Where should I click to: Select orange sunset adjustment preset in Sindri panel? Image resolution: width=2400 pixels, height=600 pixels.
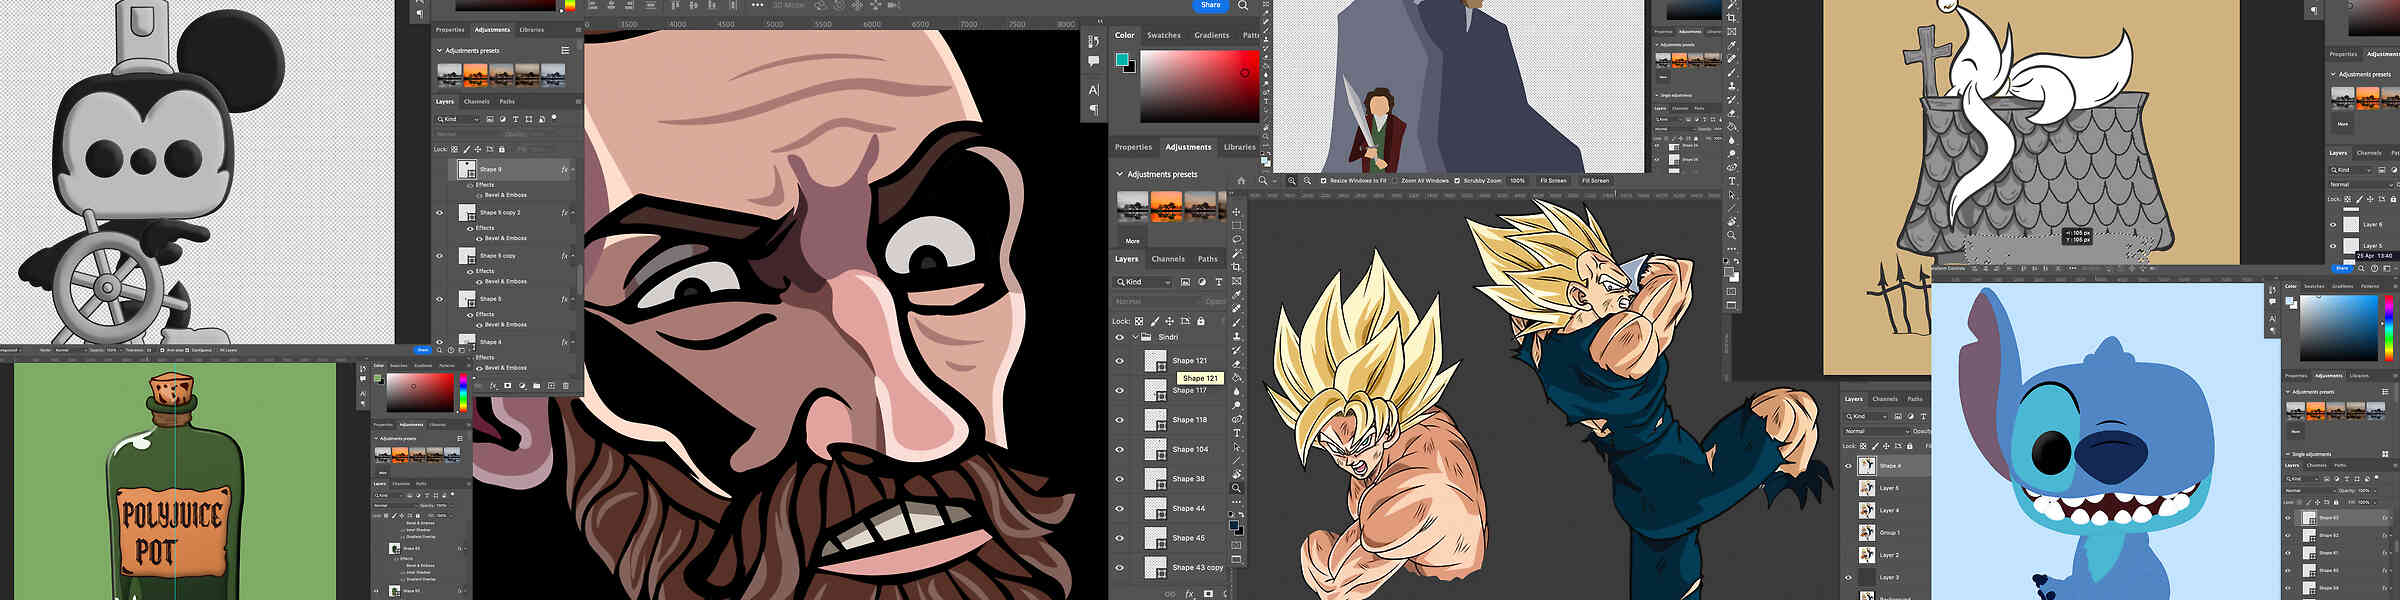click(x=1166, y=206)
